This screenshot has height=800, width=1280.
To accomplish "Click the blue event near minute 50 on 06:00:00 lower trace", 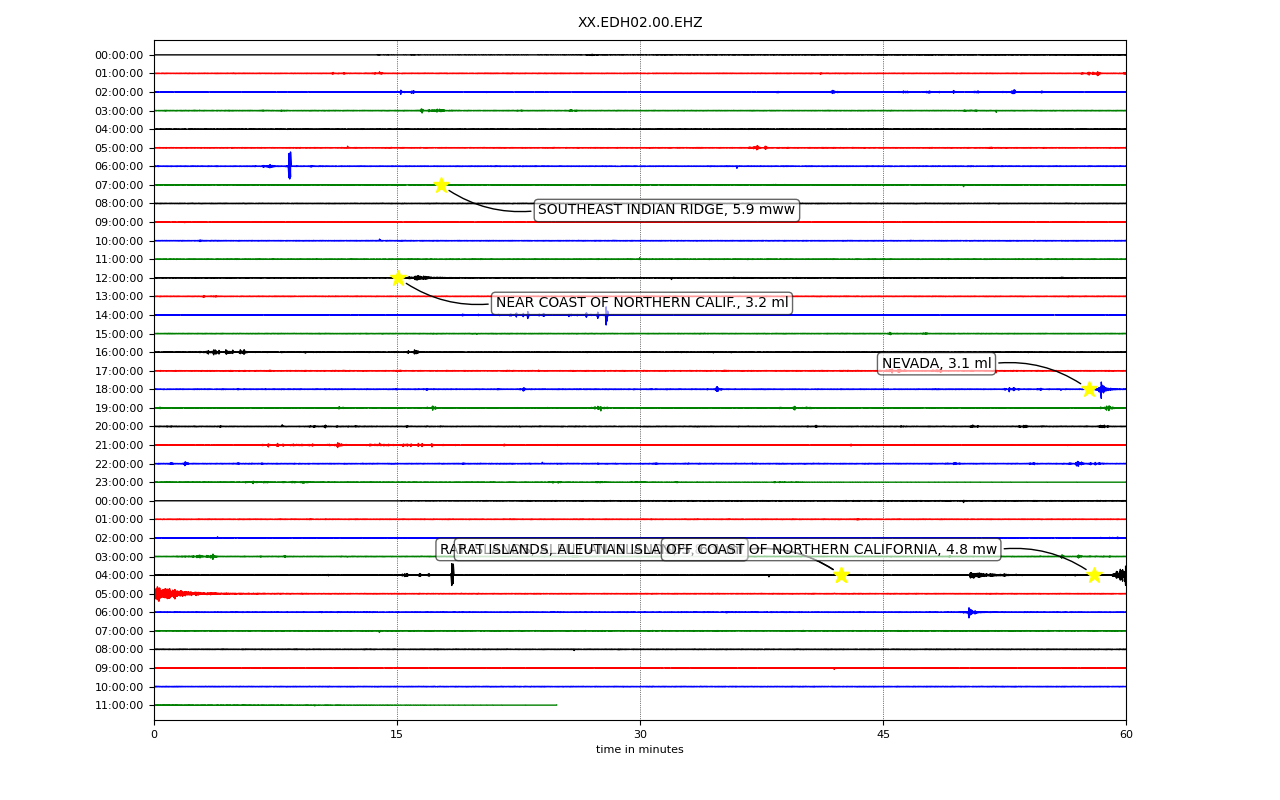I will 970,612.
